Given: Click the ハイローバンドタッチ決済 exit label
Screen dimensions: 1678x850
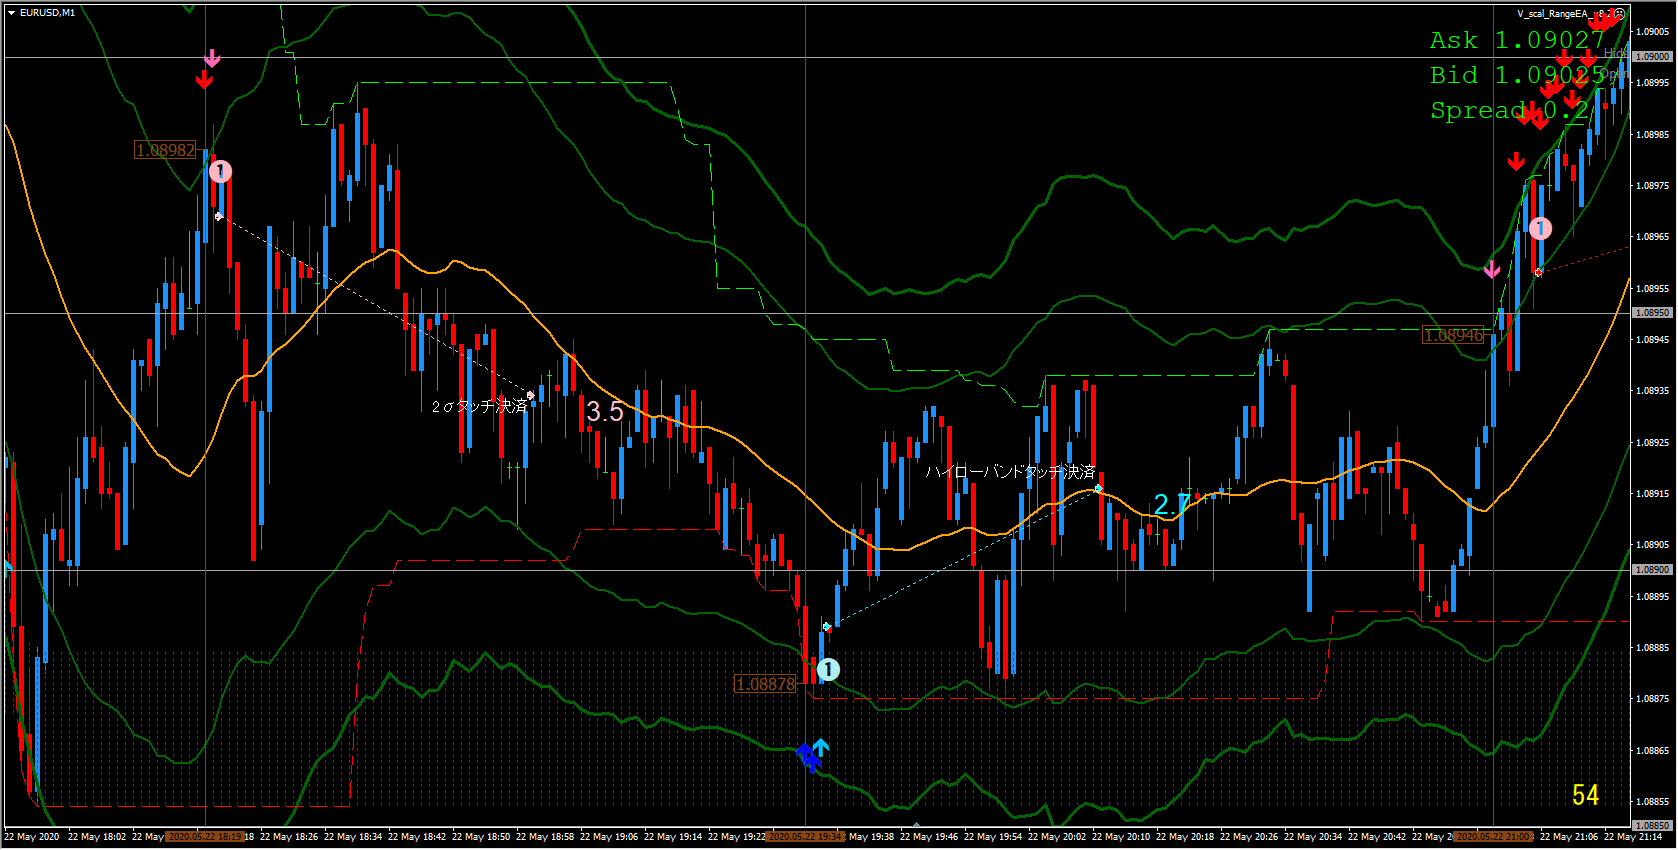Looking at the screenshot, I should (x=1009, y=471).
